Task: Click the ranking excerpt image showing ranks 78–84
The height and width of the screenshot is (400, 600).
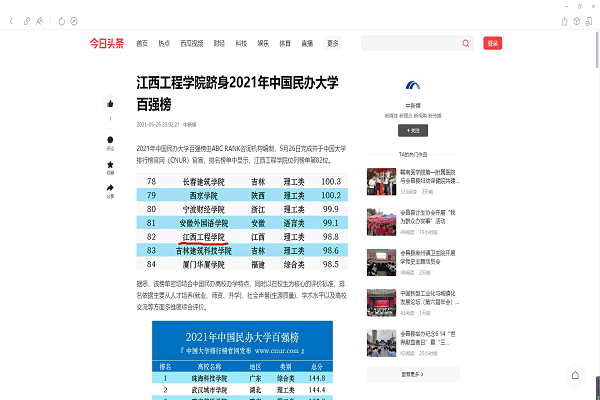Action: point(242,222)
